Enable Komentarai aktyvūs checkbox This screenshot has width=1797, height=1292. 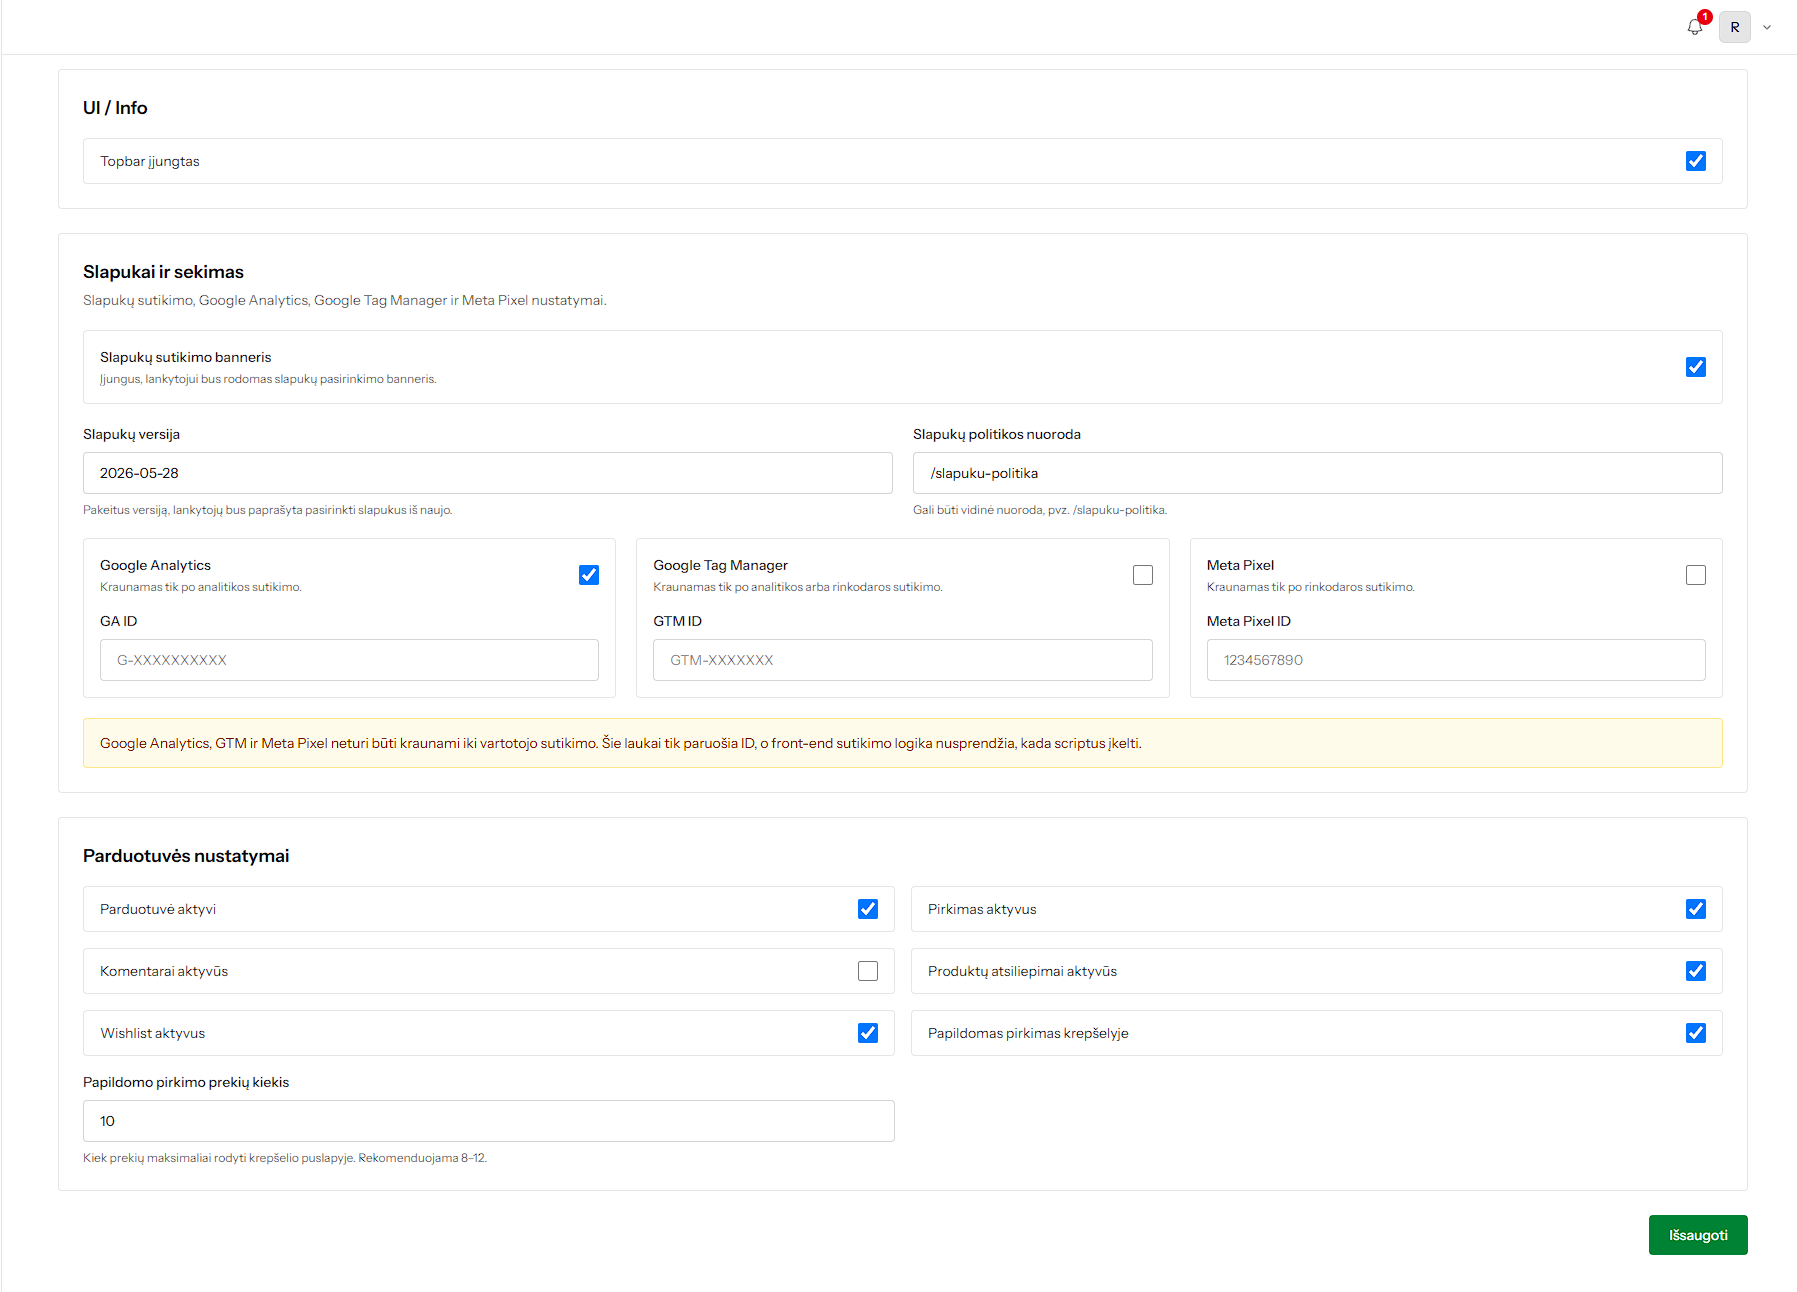point(868,971)
